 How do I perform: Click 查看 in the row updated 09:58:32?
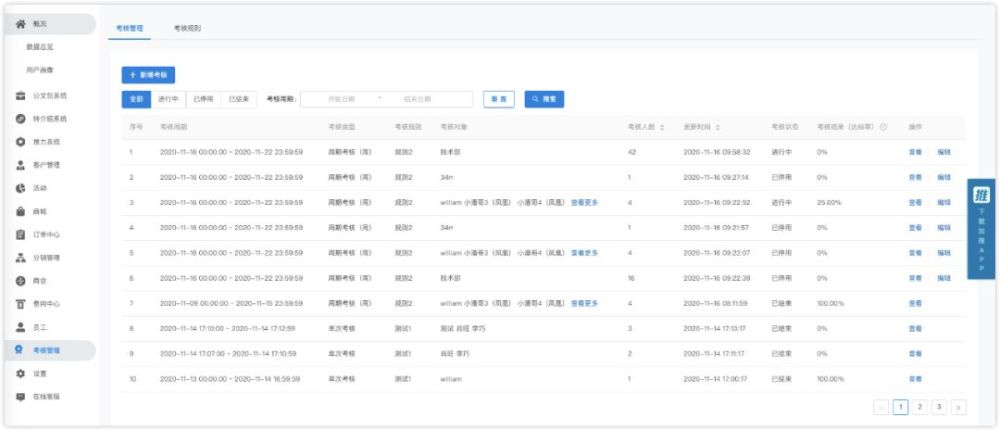915,152
